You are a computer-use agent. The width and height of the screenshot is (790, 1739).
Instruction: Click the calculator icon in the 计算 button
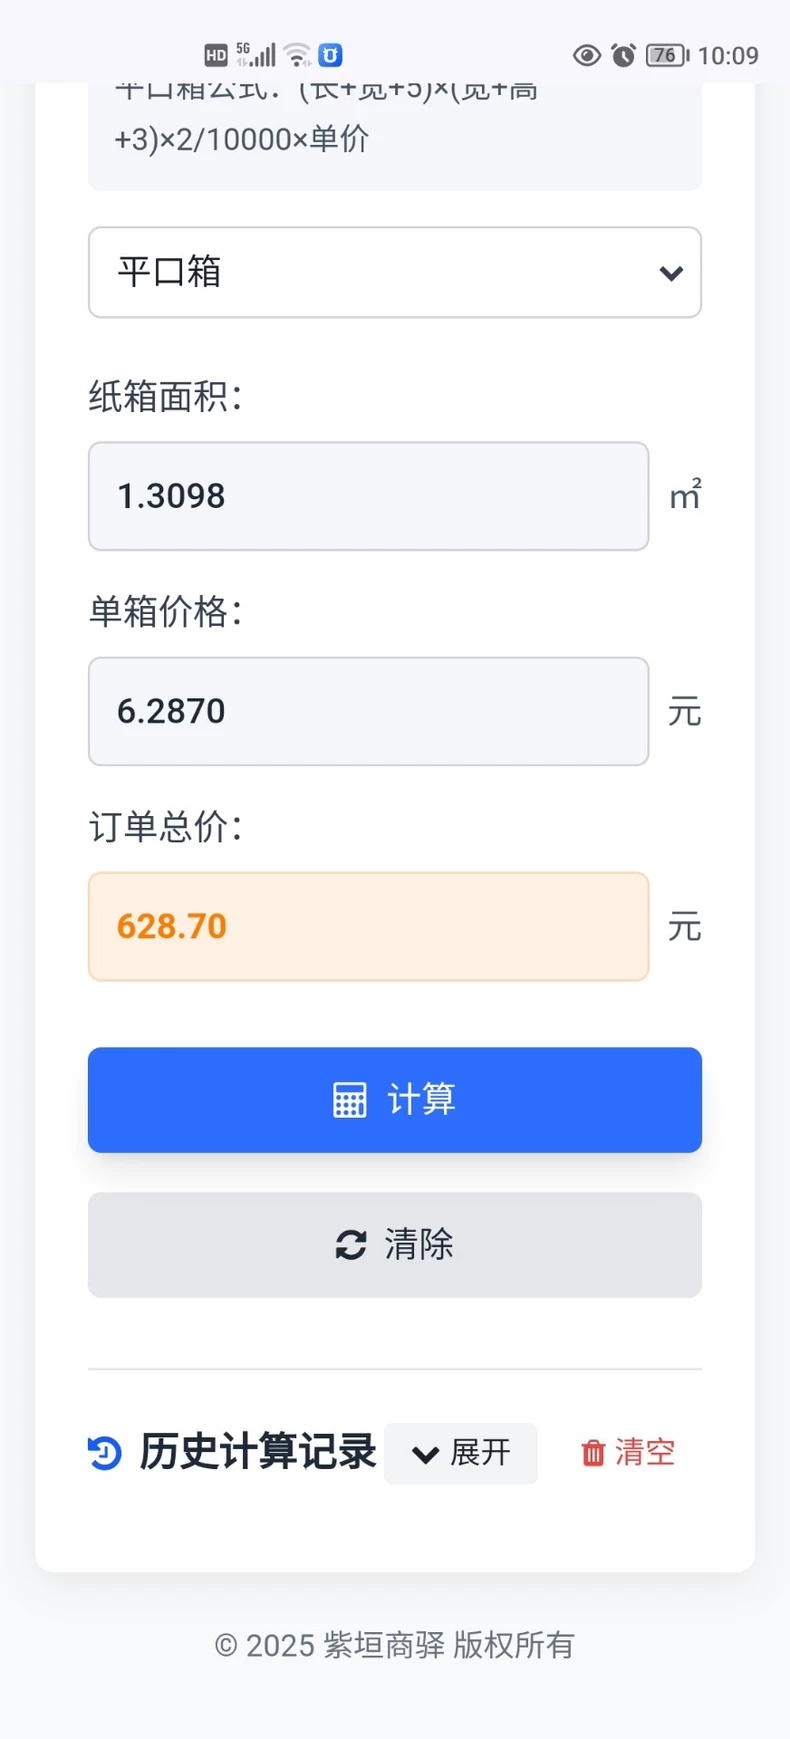tap(349, 1100)
